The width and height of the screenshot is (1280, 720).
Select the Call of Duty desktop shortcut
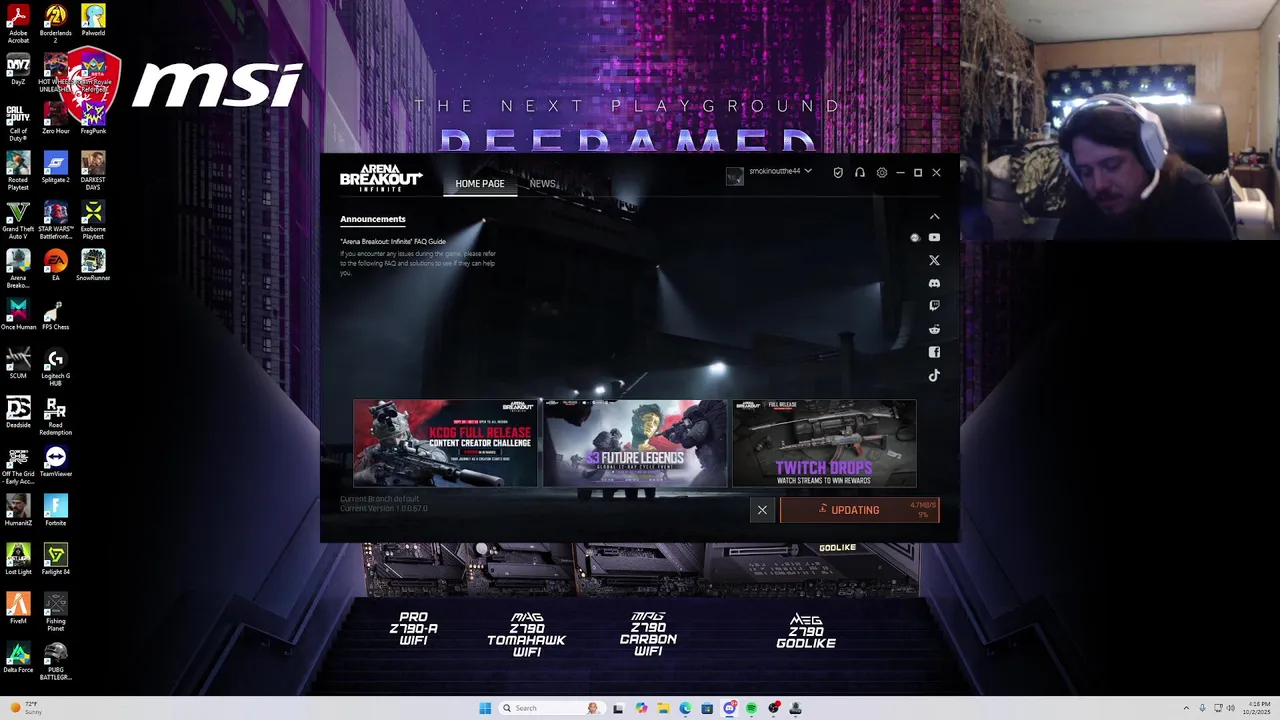point(18,122)
